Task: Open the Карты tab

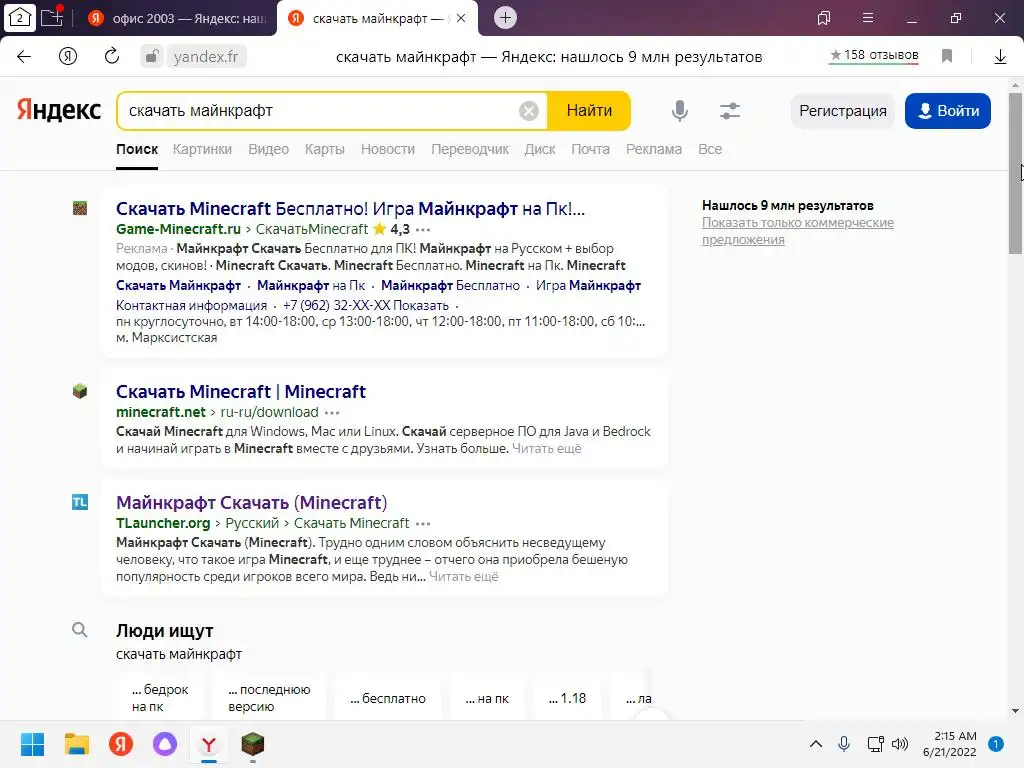Action: [325, 150]
